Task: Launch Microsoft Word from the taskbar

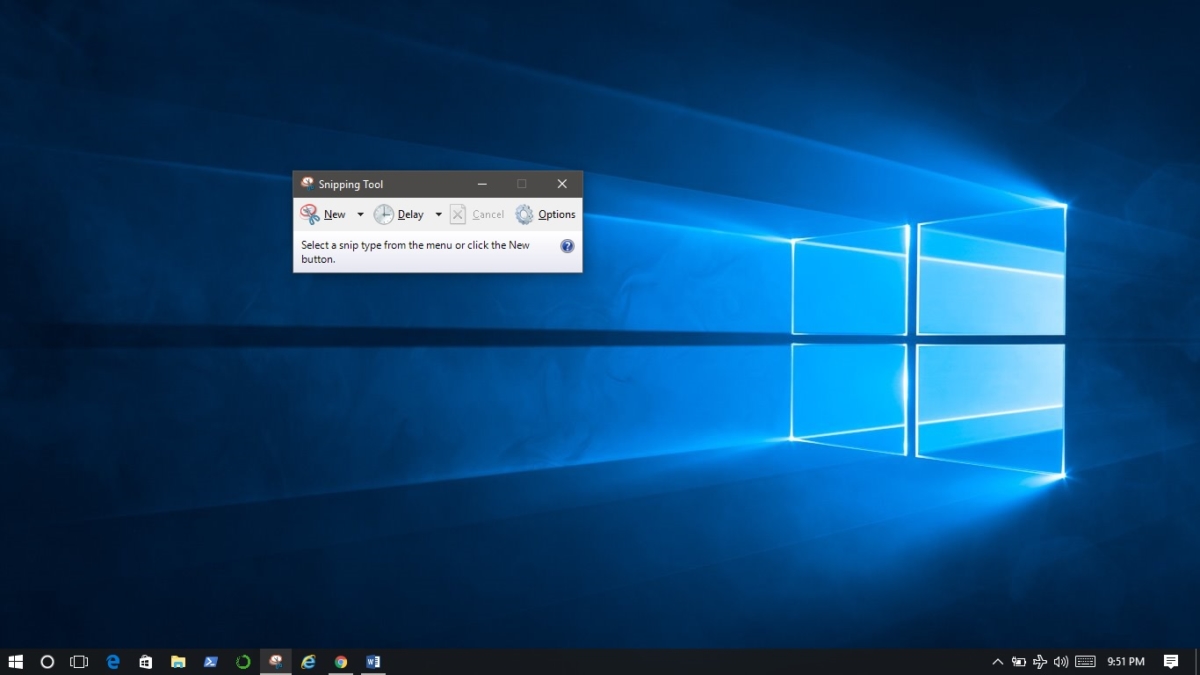Action: click(x=374, y=661)
